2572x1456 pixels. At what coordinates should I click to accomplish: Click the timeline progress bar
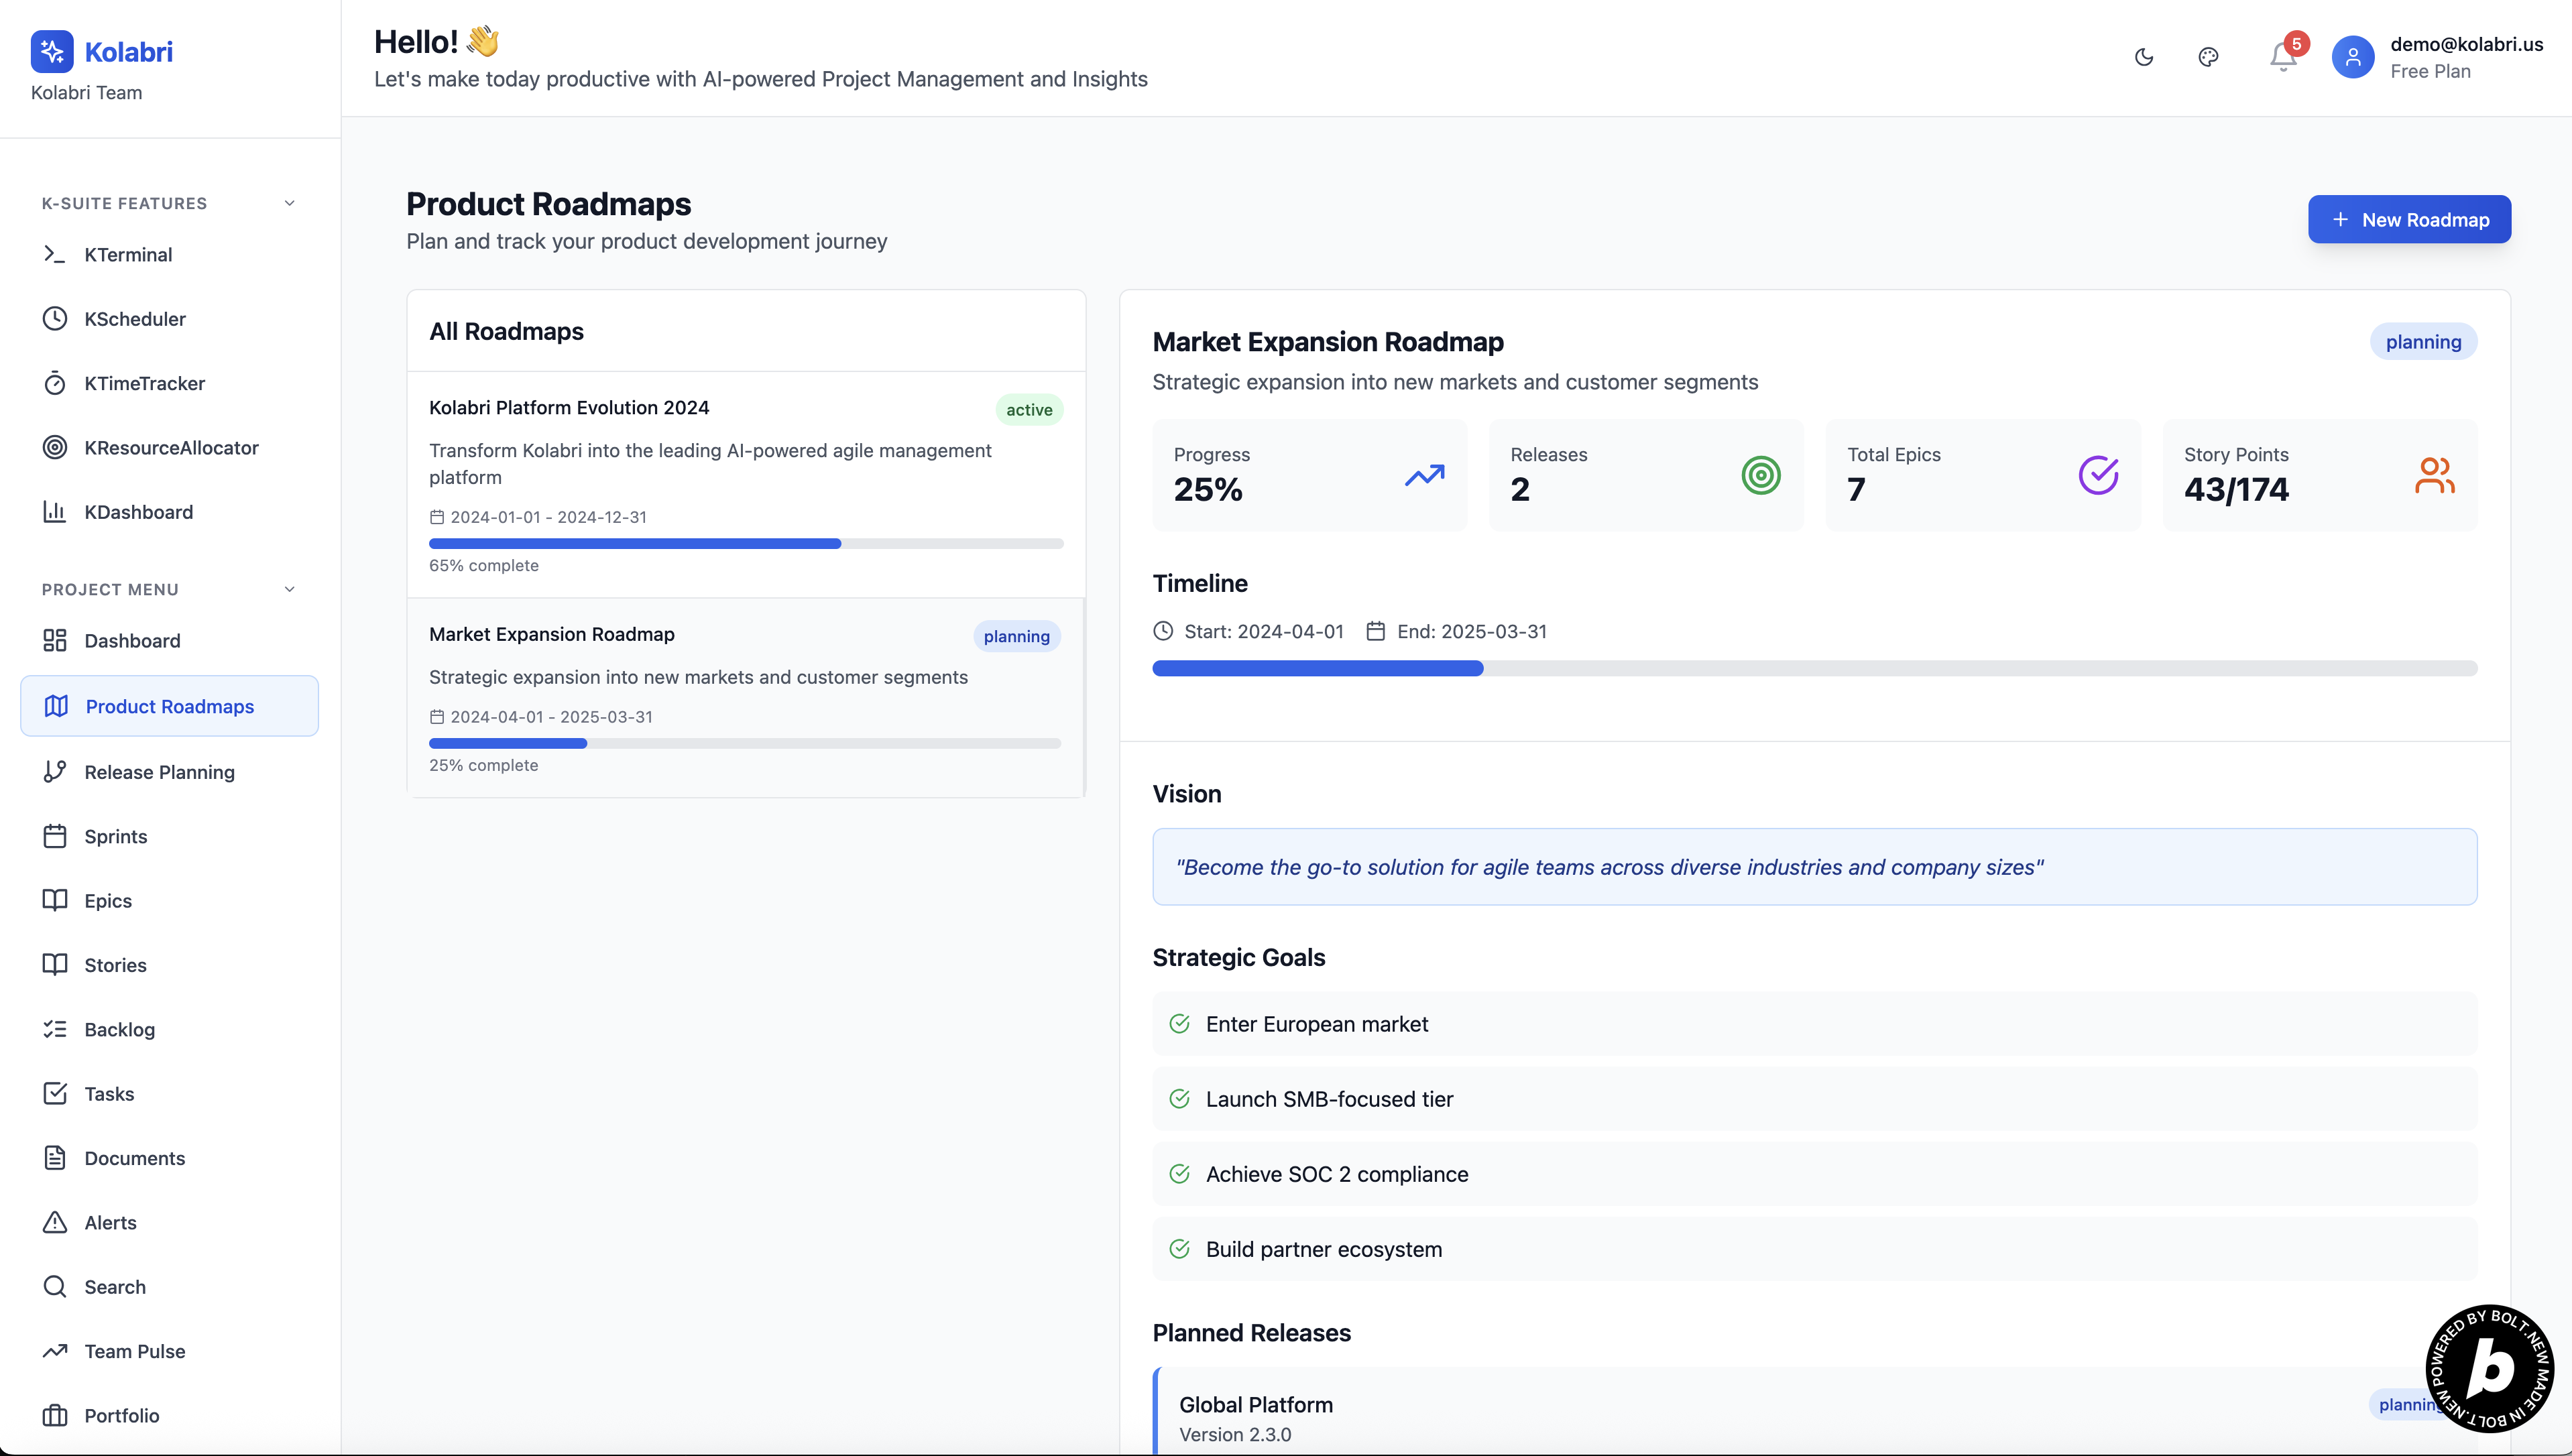click(1814, 668)
